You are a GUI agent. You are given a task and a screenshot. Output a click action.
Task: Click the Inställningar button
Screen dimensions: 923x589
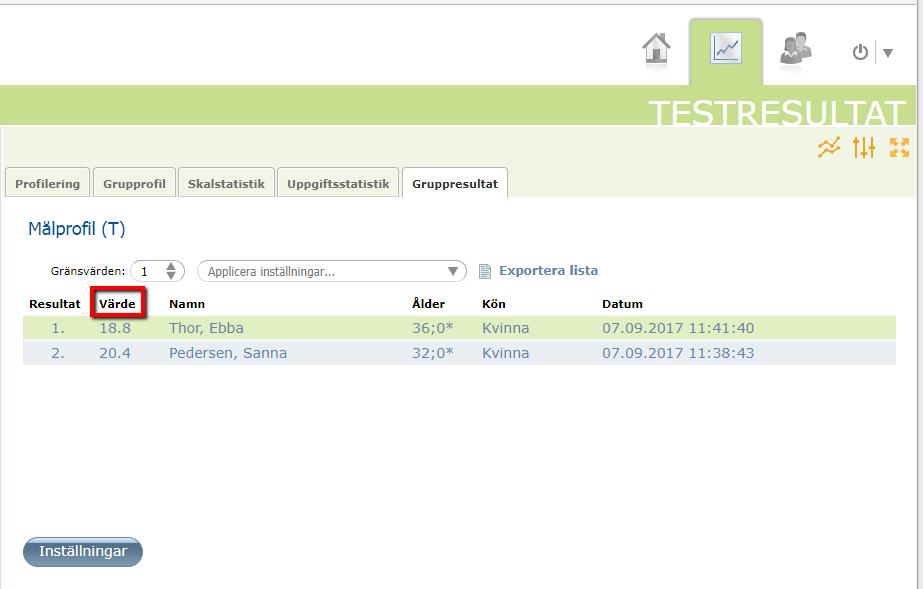click(x=83, y=551)
